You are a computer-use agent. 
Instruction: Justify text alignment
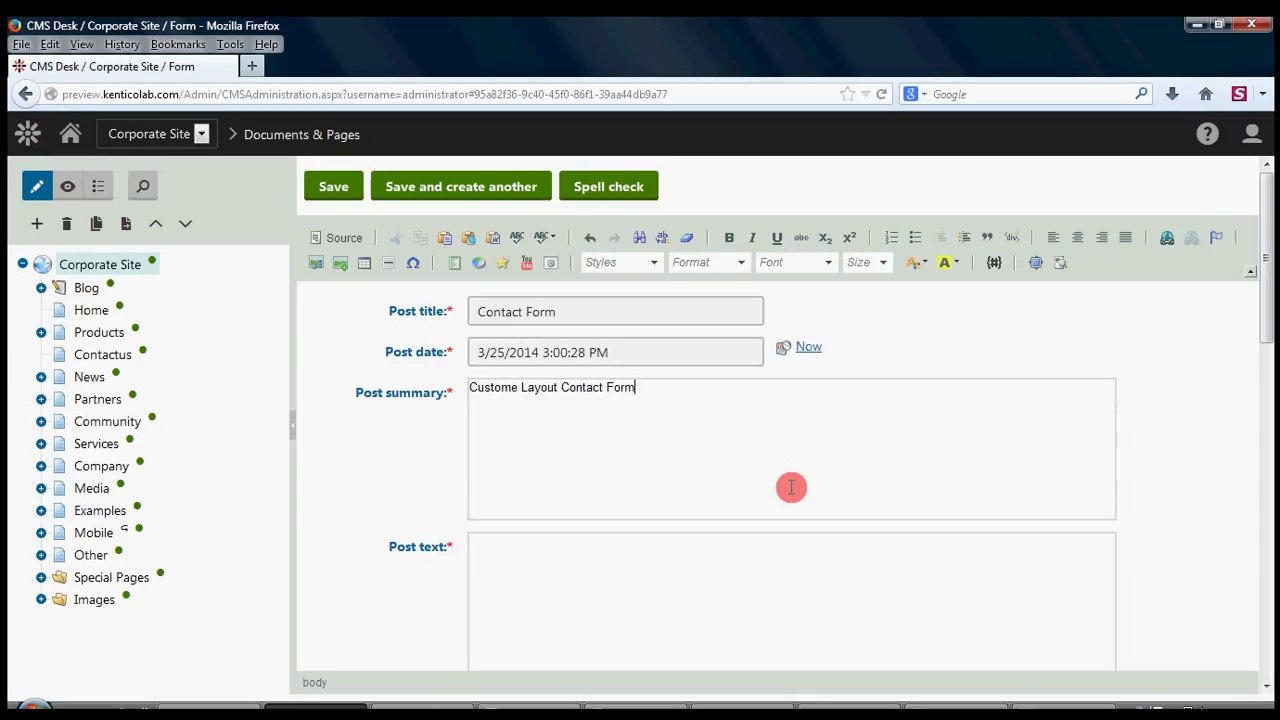(1125, 238)
